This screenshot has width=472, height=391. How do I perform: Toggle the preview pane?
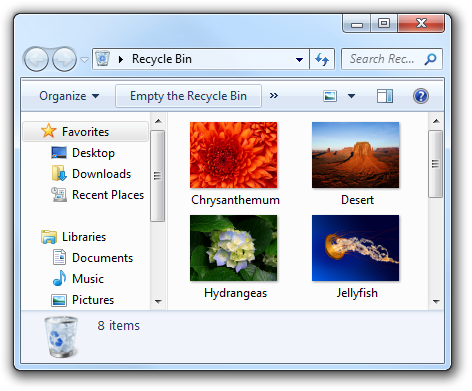tap(385, 96)
